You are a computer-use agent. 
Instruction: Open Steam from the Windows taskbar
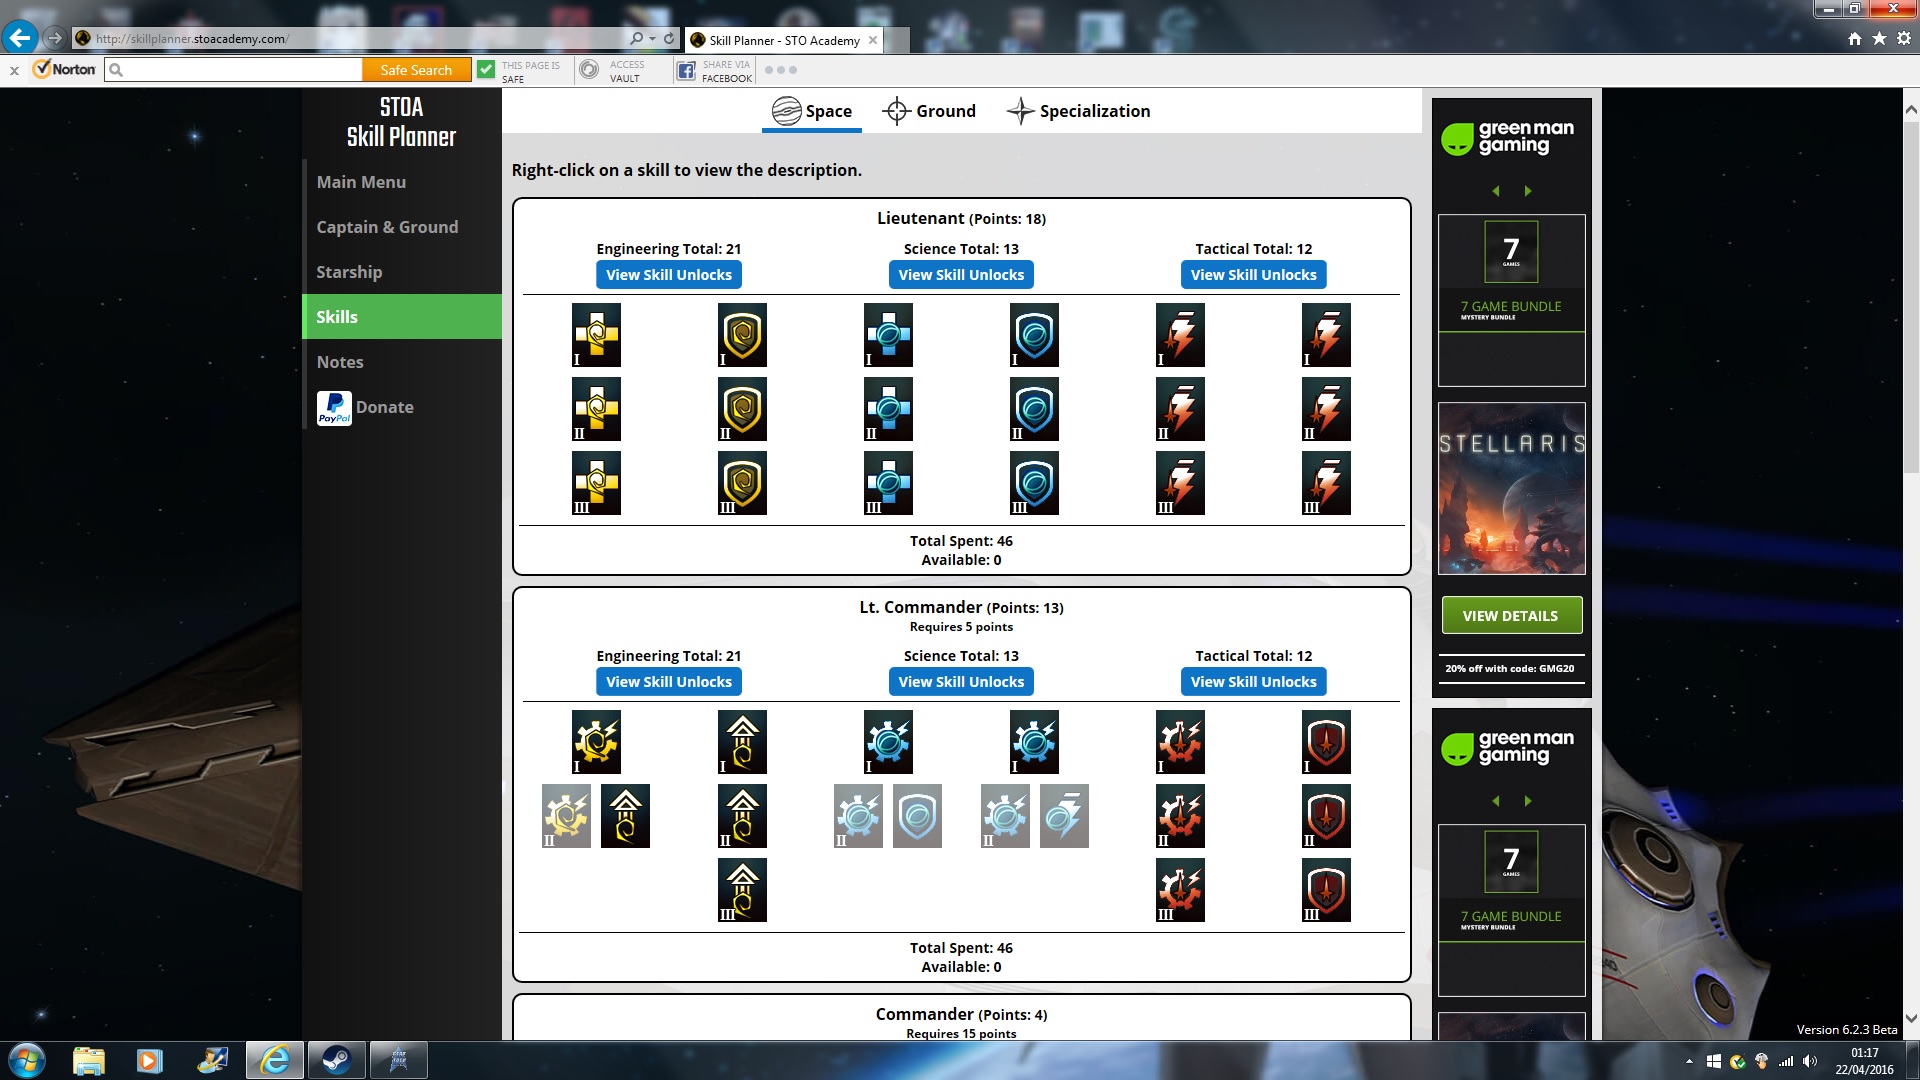336,1060
